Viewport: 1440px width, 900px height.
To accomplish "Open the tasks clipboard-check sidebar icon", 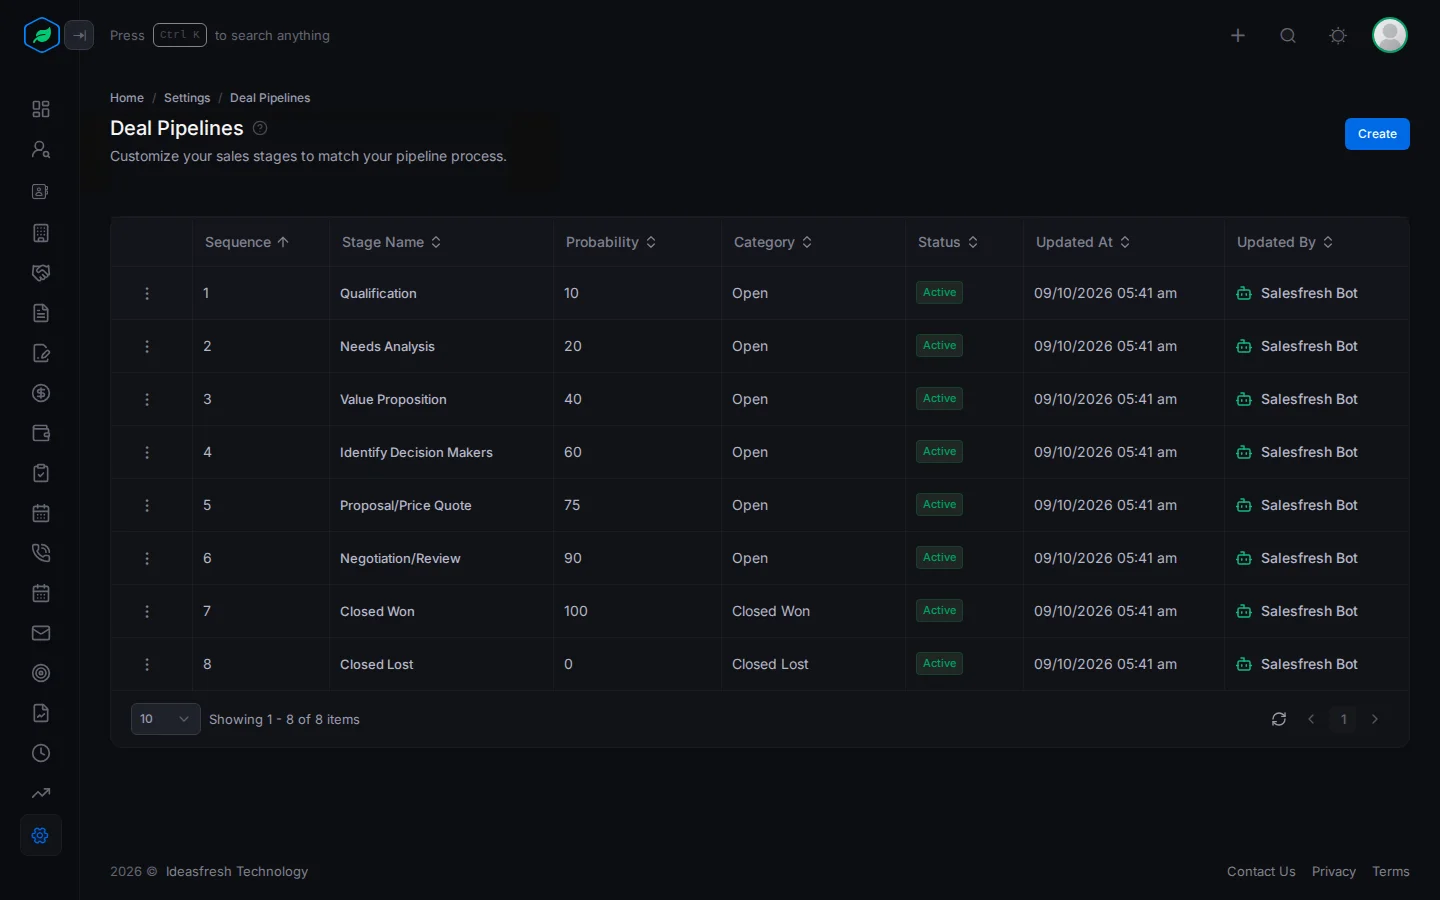I will (41, 473).
